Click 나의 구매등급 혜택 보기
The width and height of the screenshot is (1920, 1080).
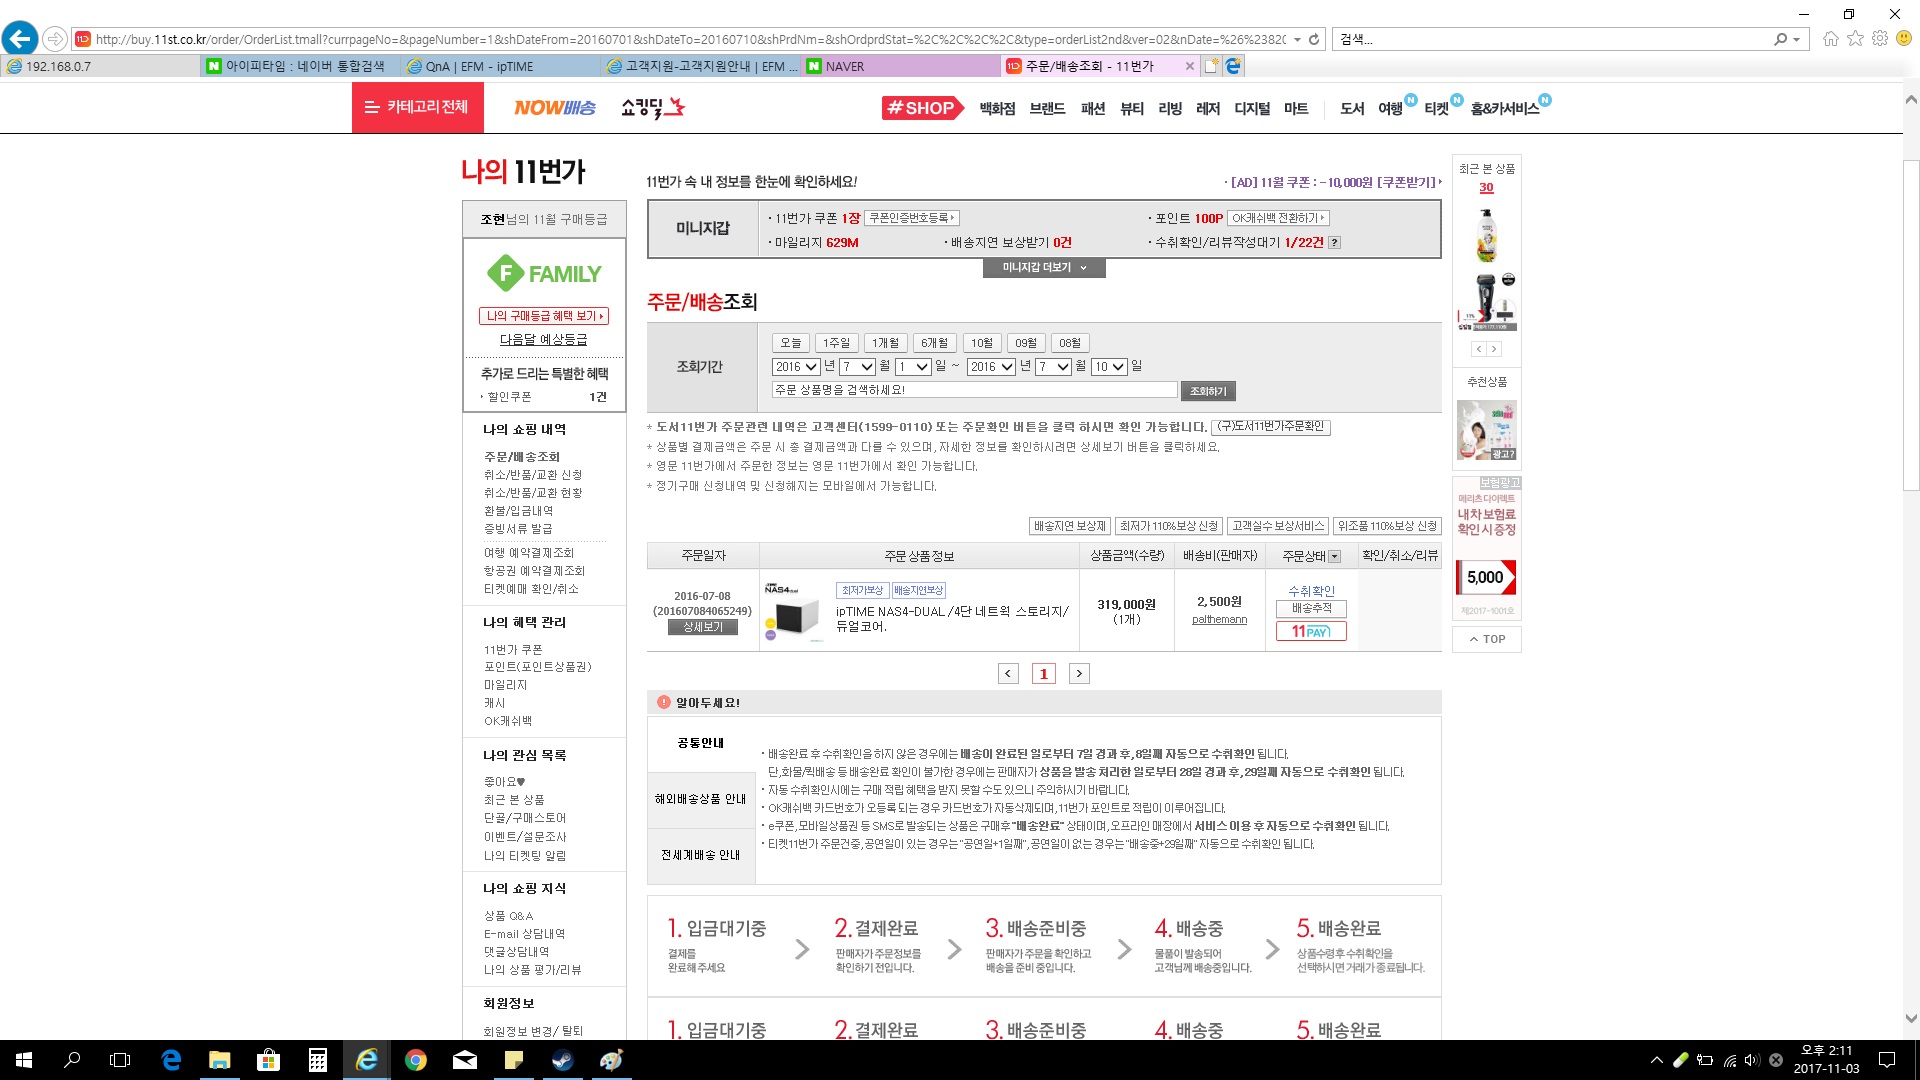coord(543,316)
